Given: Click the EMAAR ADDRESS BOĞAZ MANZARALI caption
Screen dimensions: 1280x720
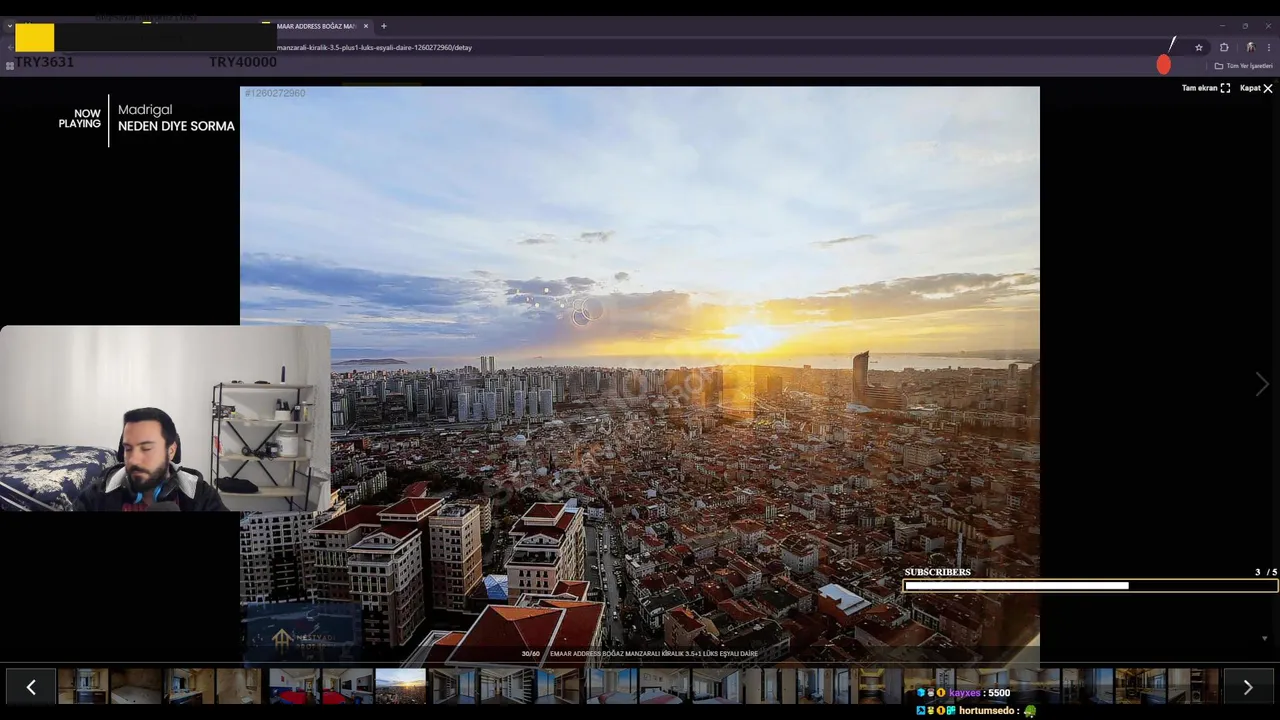Looking at the screenshot, I should click(654, 654).
